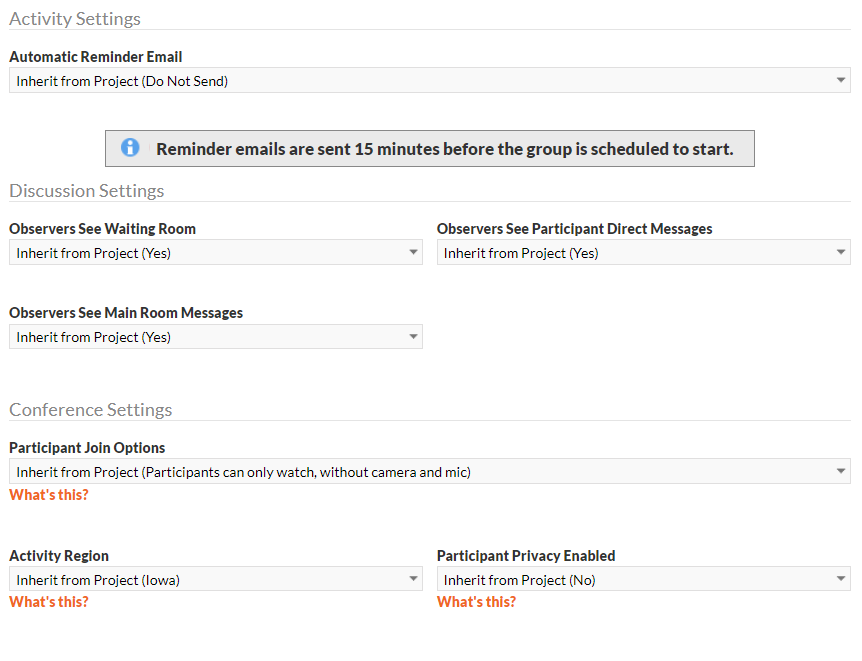Screen dimensions: 862x661
Task: Click the Activity Region label
Action: tap(59, 556)
